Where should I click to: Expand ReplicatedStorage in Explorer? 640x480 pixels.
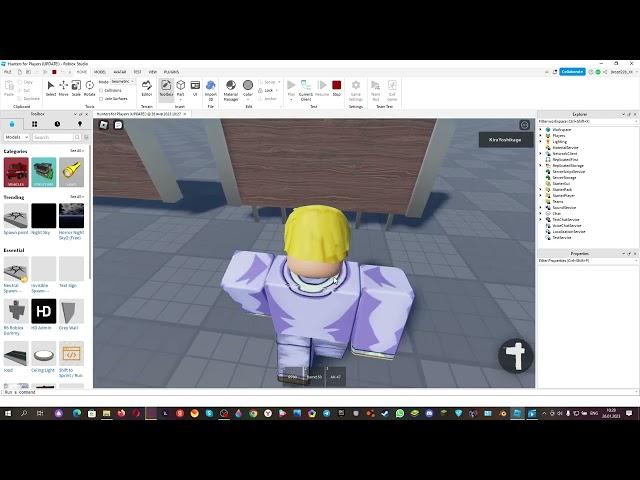coord(540,166)
